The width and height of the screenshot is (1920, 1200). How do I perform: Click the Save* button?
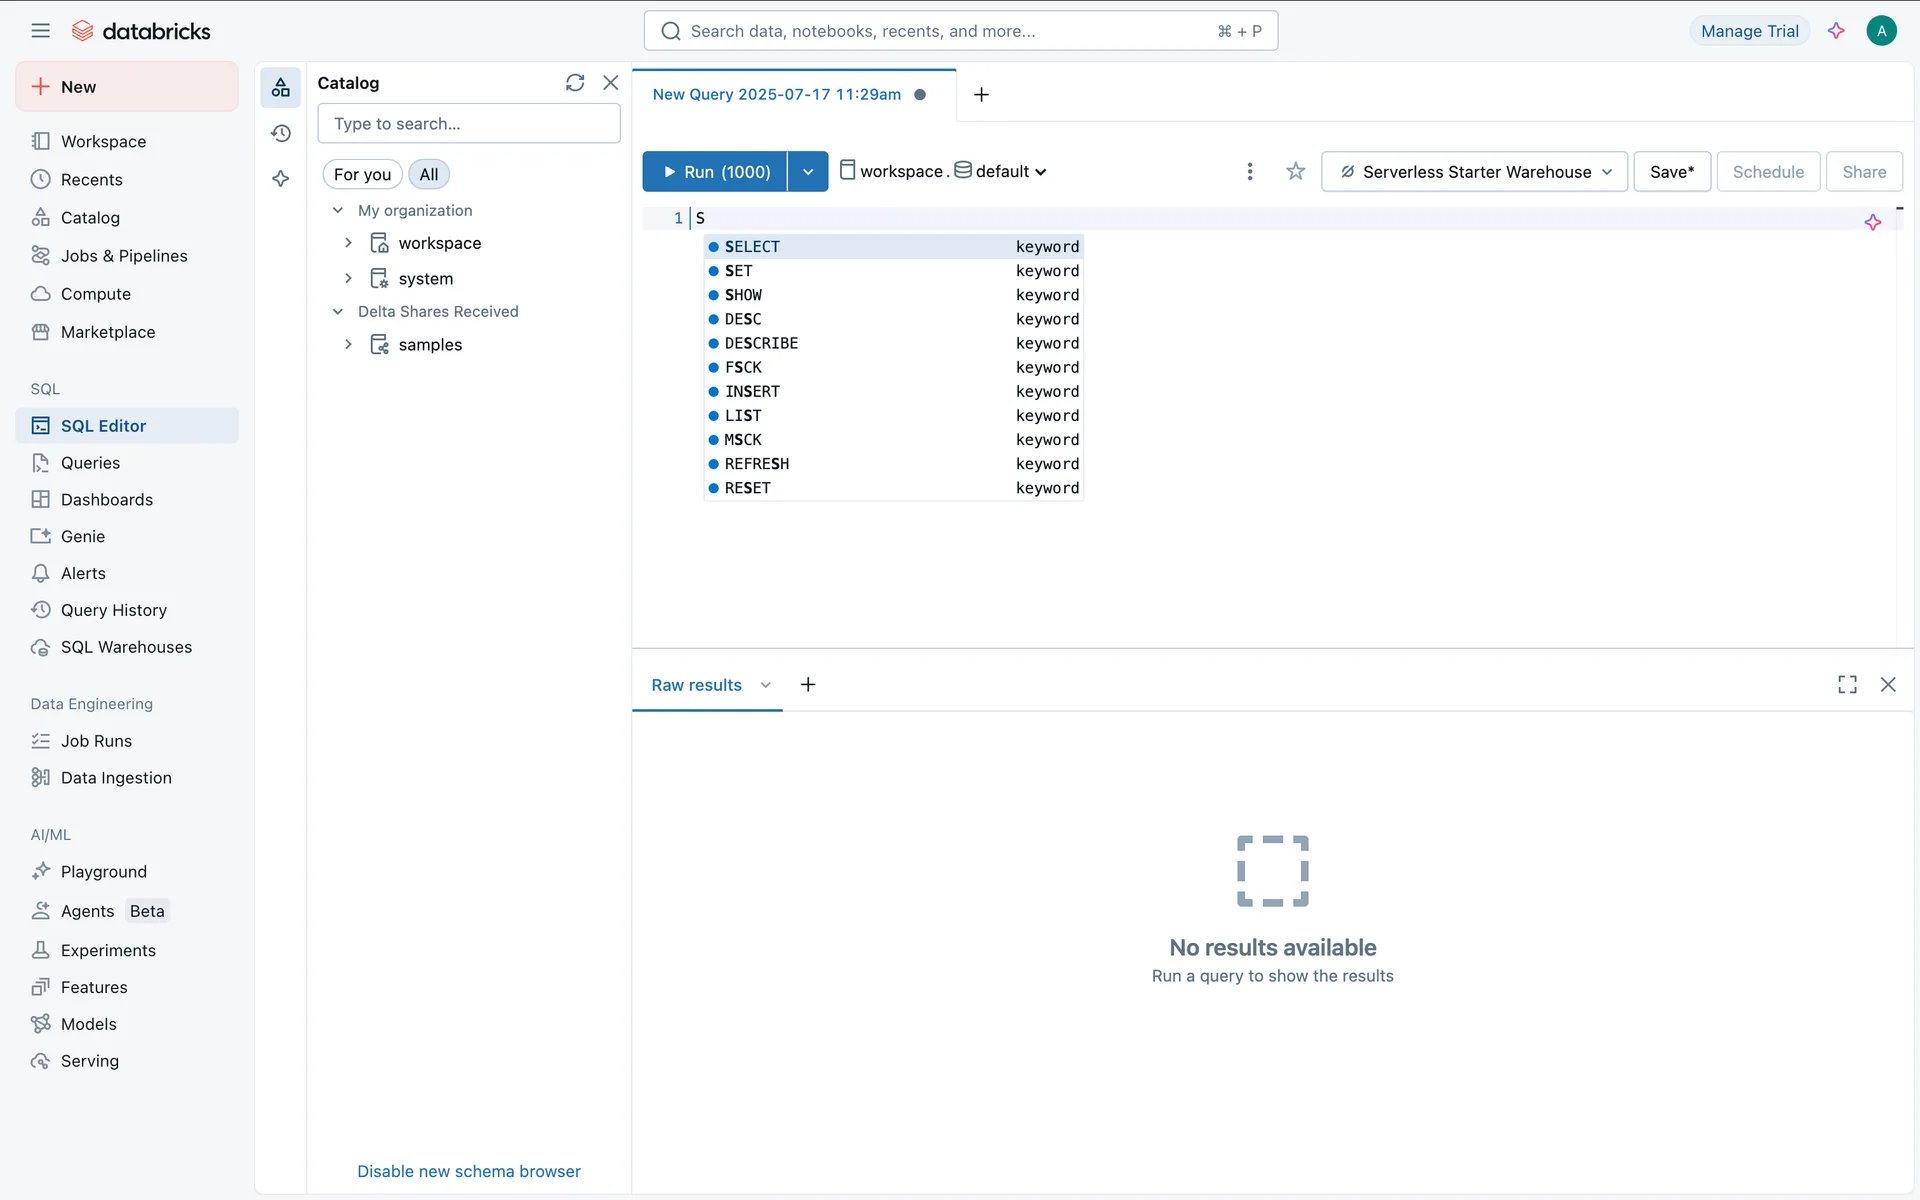[1672, 172]
